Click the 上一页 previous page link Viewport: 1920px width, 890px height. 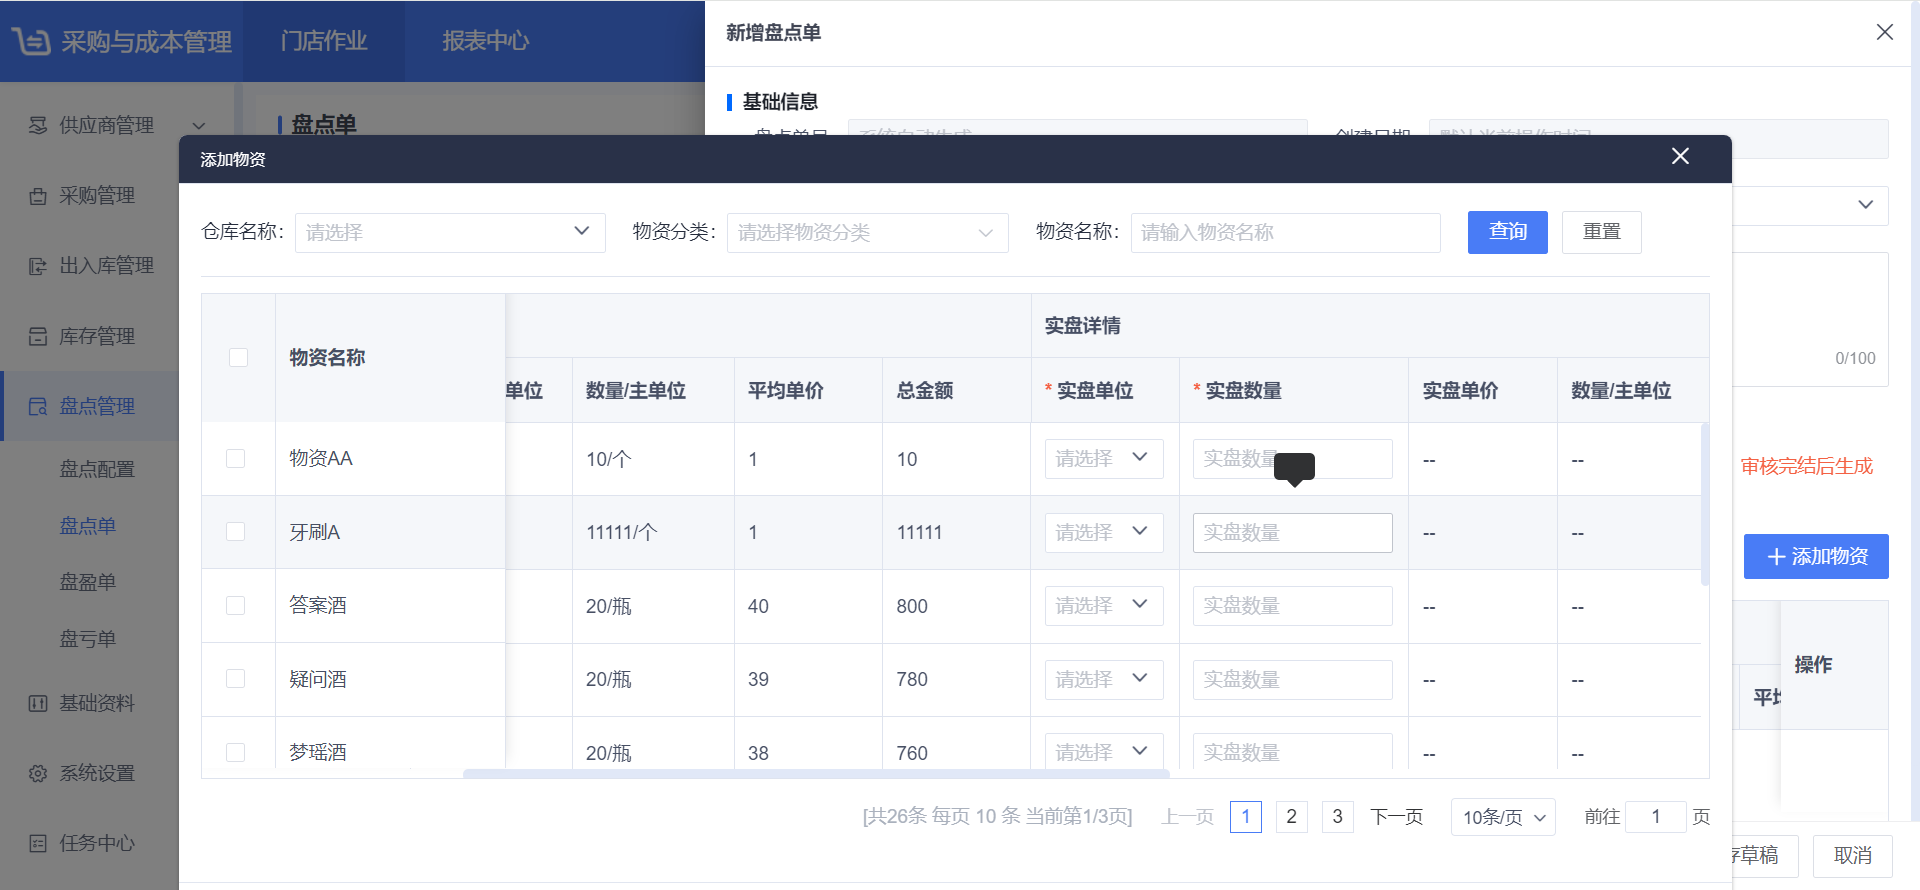click(1187, 817)
